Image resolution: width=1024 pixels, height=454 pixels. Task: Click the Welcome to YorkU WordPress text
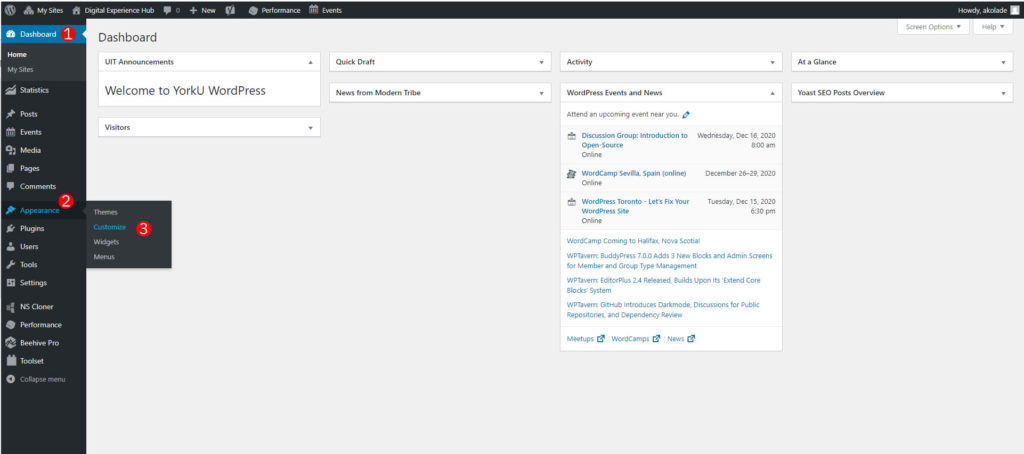pos(185,91)
